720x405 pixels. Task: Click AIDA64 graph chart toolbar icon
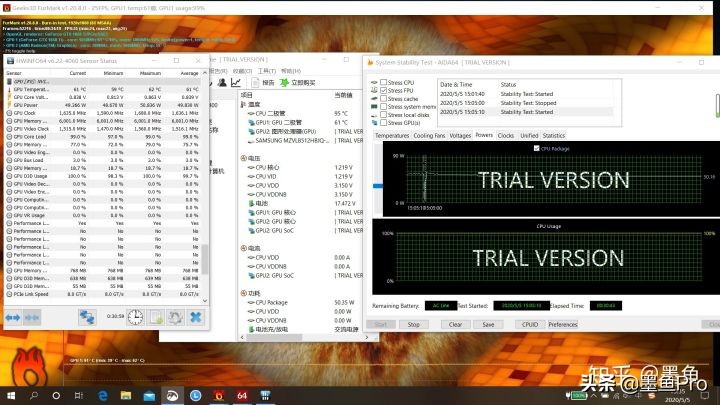(236, 83)
